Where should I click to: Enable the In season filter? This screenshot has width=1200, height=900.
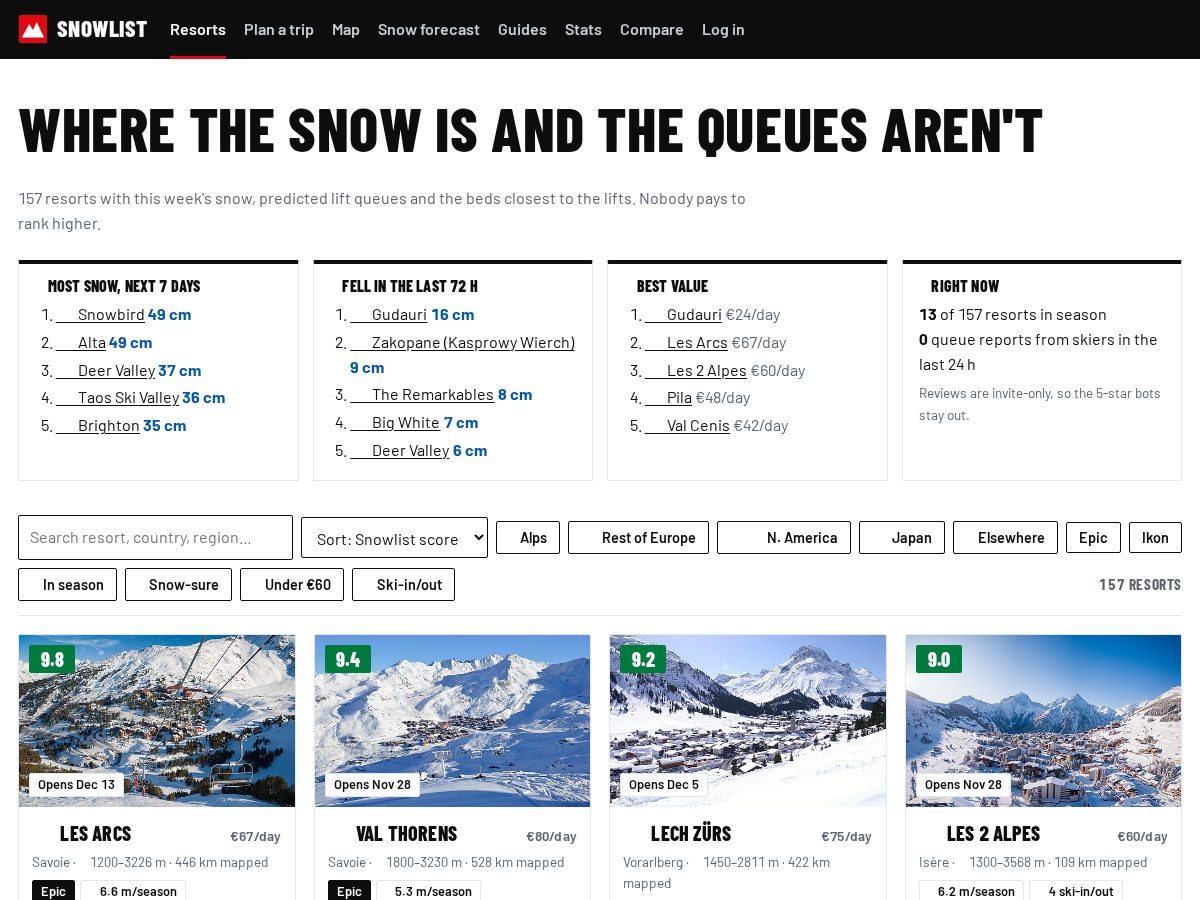pos(67,585)
